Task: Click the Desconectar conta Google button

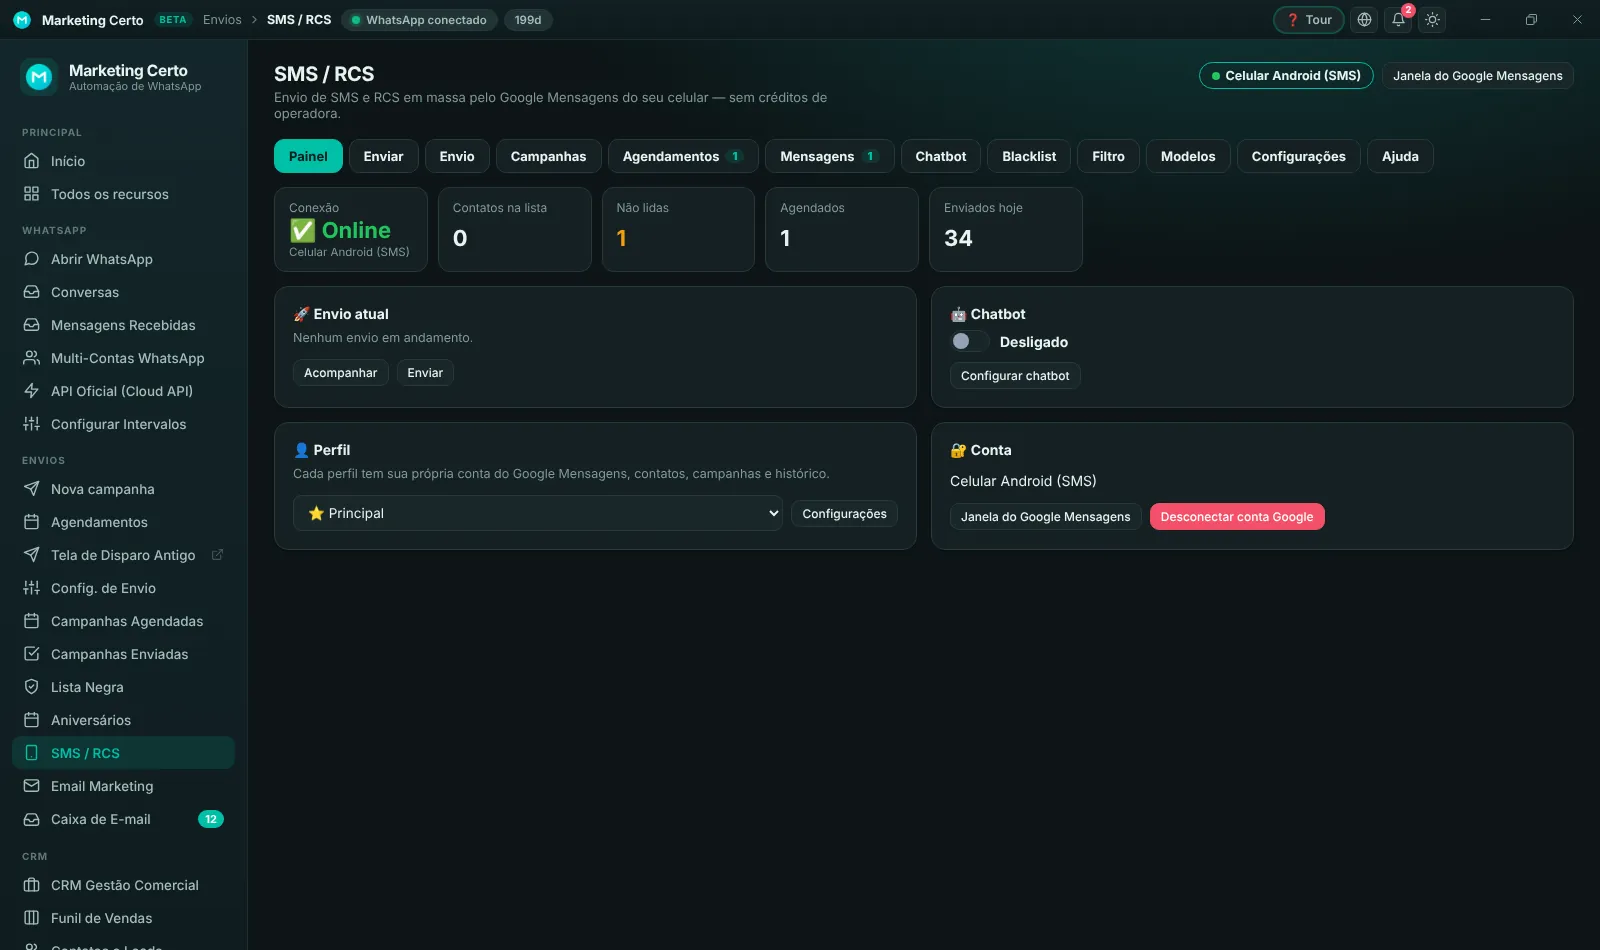Action: coord(1237,517)
